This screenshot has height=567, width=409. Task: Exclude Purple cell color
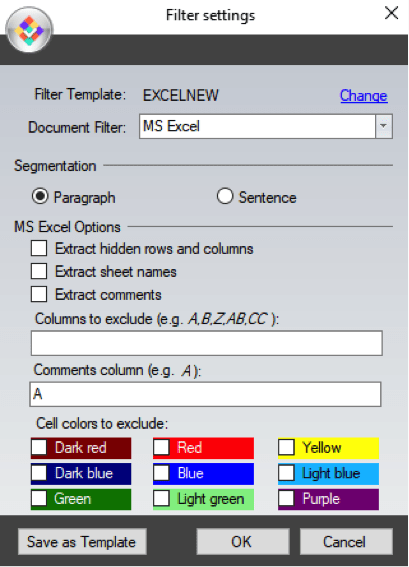click(x=286, y=499)
